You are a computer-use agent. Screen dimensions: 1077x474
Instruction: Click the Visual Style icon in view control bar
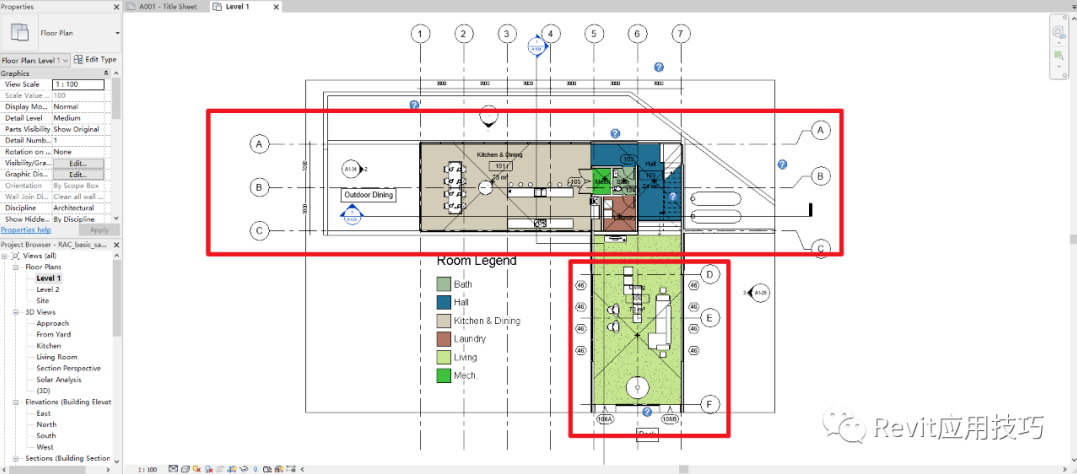coord(185,469)
